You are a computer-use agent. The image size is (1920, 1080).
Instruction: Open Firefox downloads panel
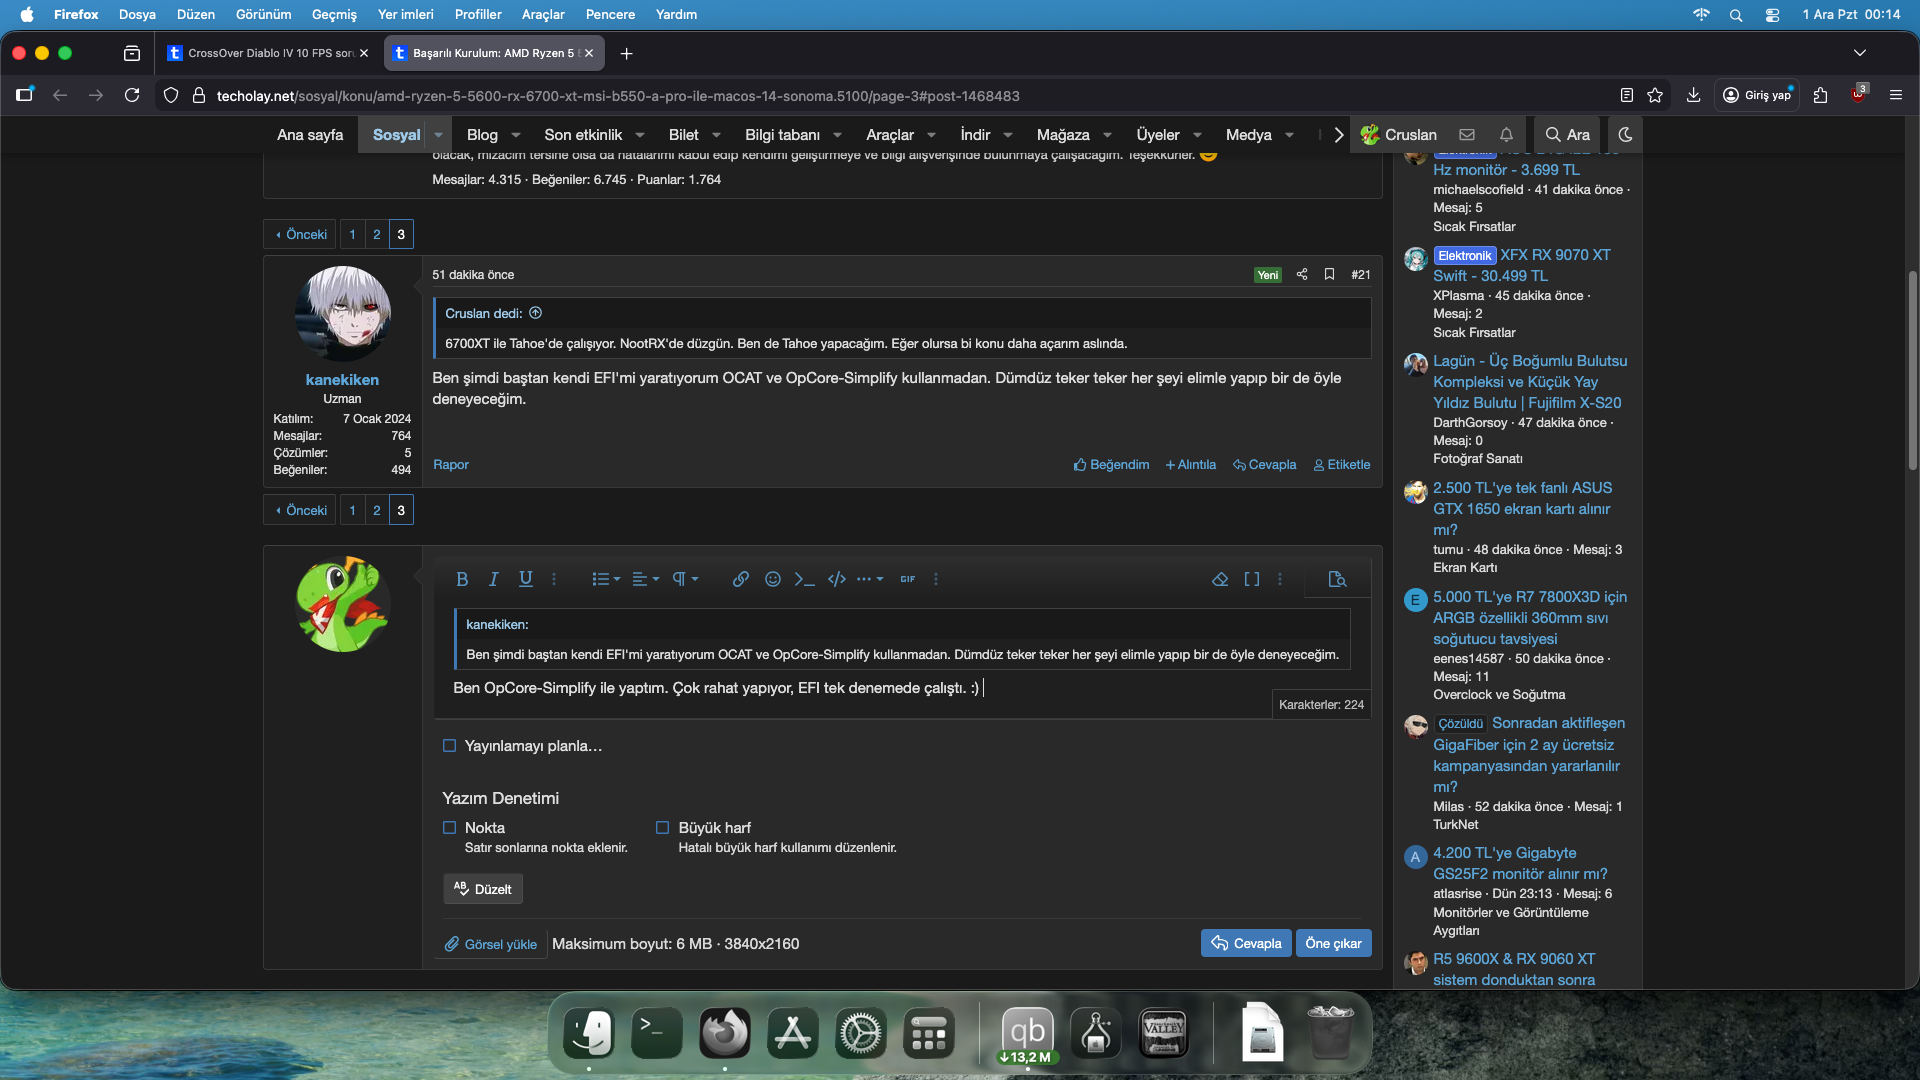tap(1693, 95)
